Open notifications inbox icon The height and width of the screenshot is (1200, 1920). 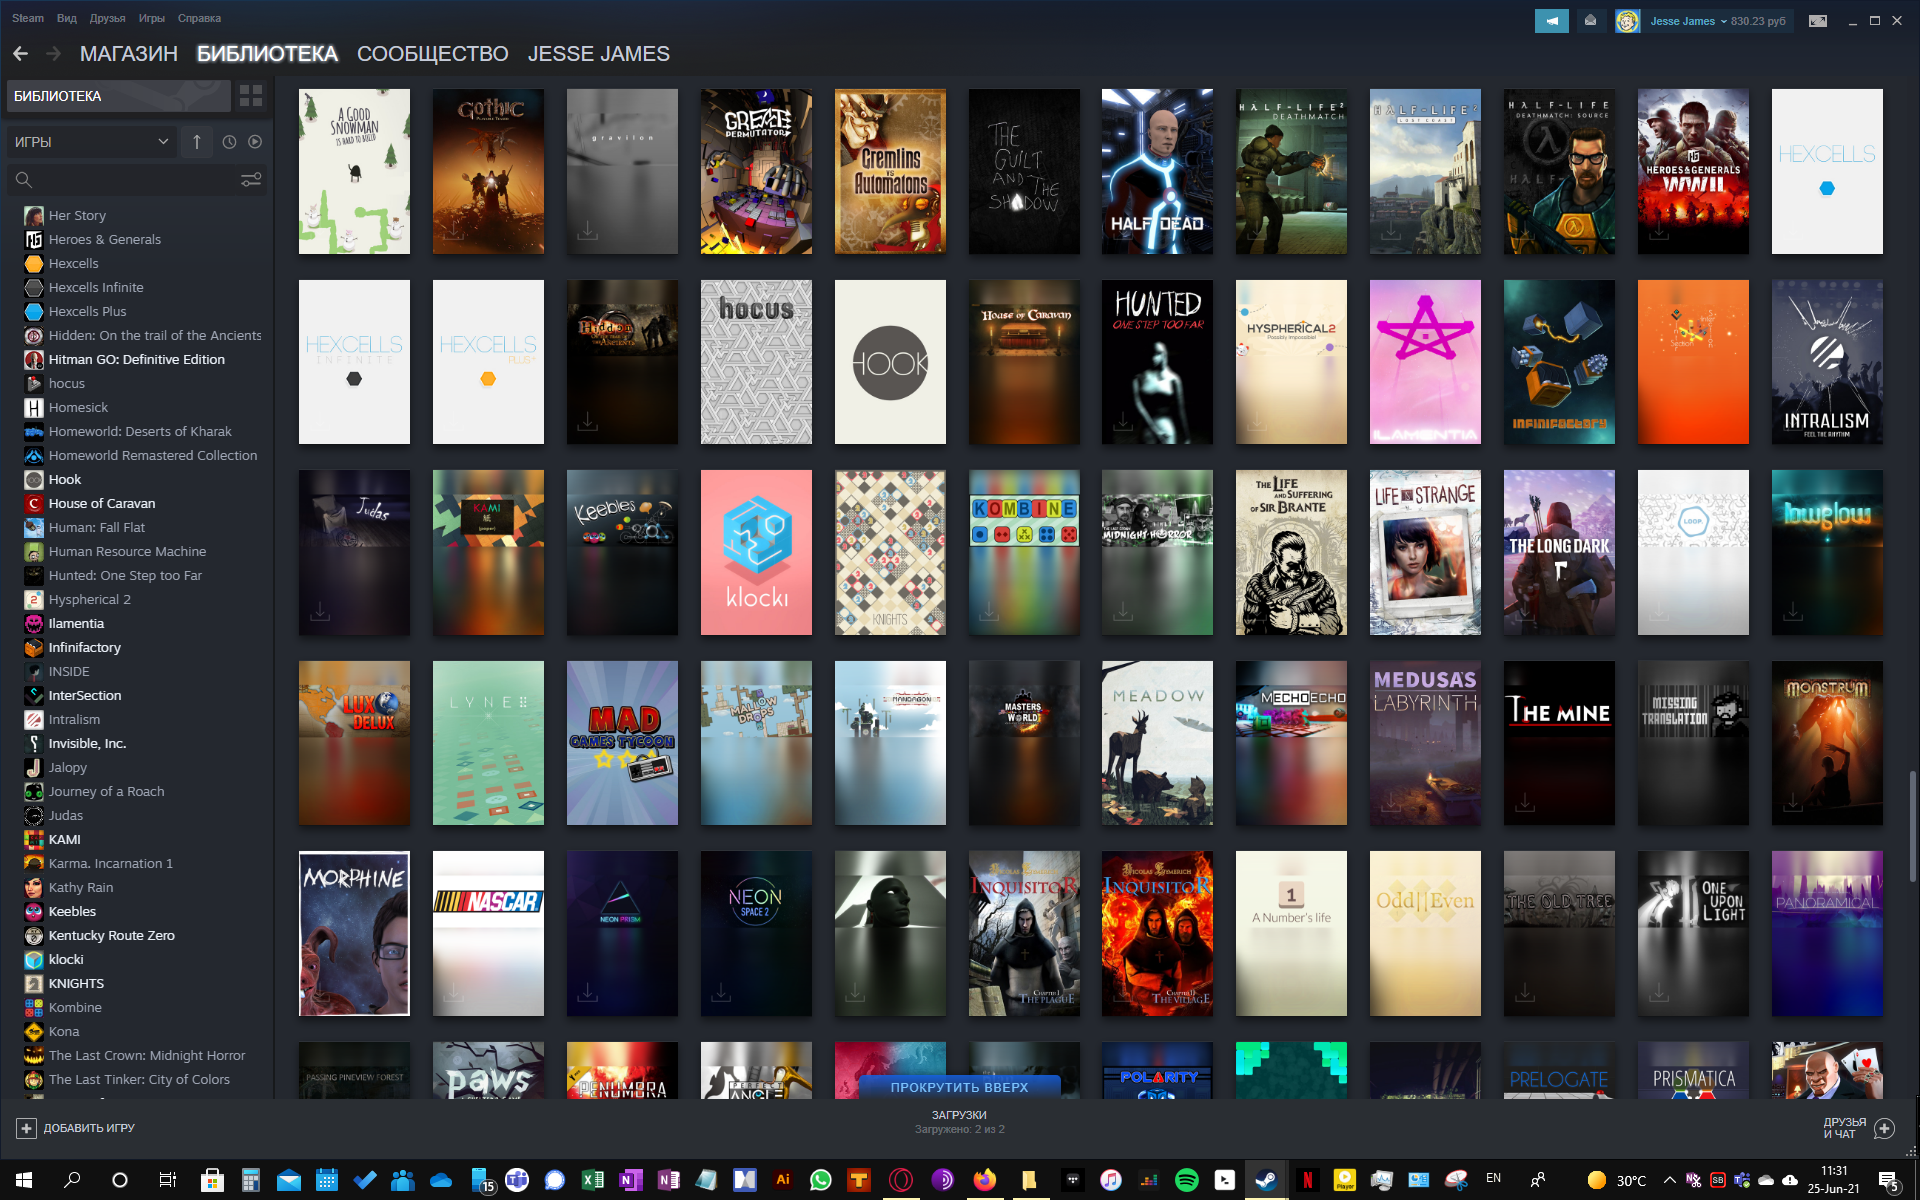coord(1590,21)
